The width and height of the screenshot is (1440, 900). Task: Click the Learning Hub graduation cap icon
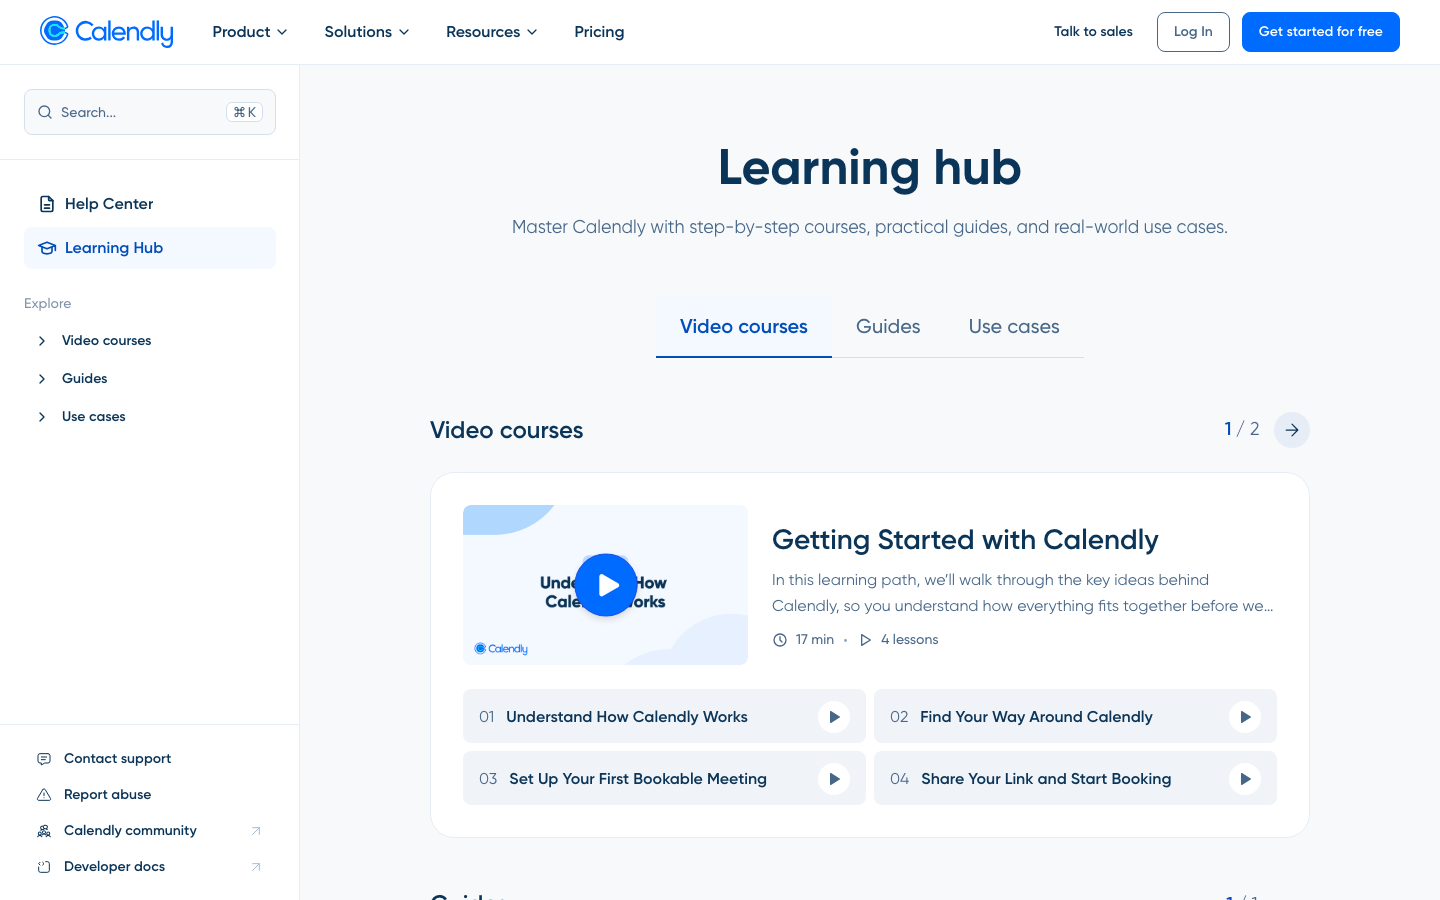(x=47, y=248)
